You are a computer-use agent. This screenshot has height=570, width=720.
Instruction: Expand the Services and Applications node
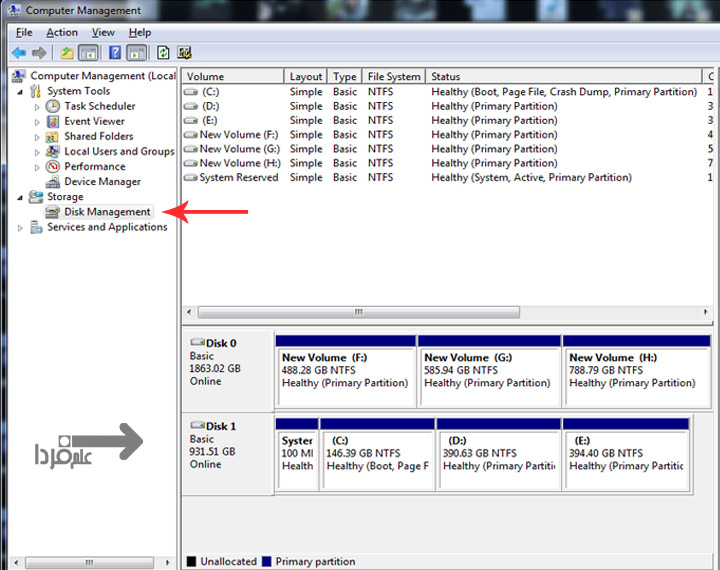click(22, 228)
